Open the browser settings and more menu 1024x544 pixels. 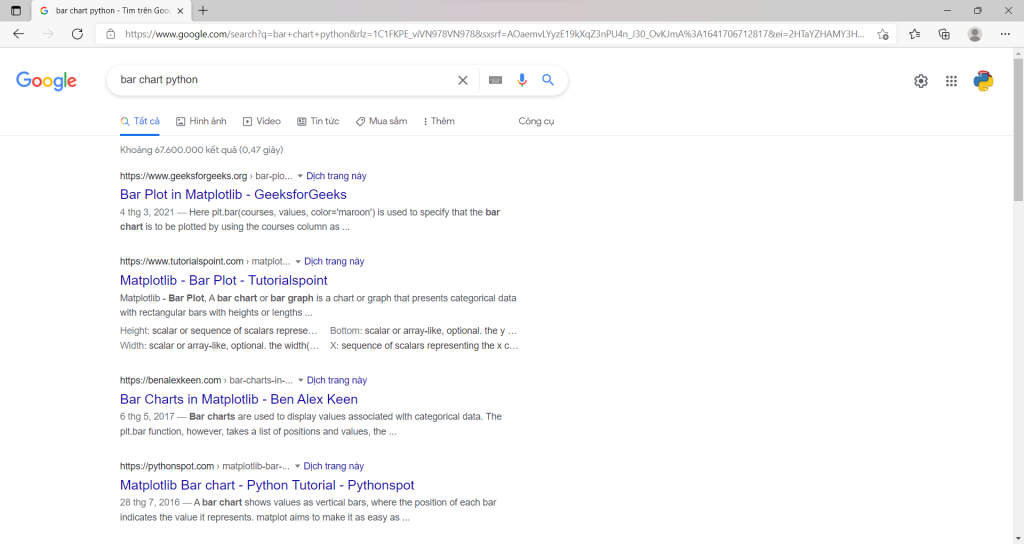1005,34
